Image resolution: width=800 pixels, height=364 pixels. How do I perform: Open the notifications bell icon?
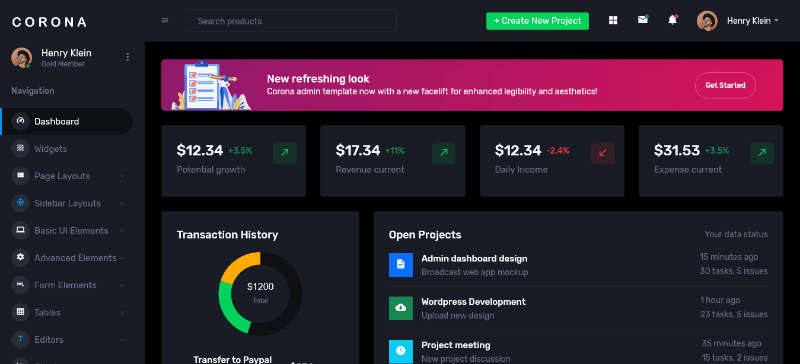(x=672, y=20)
